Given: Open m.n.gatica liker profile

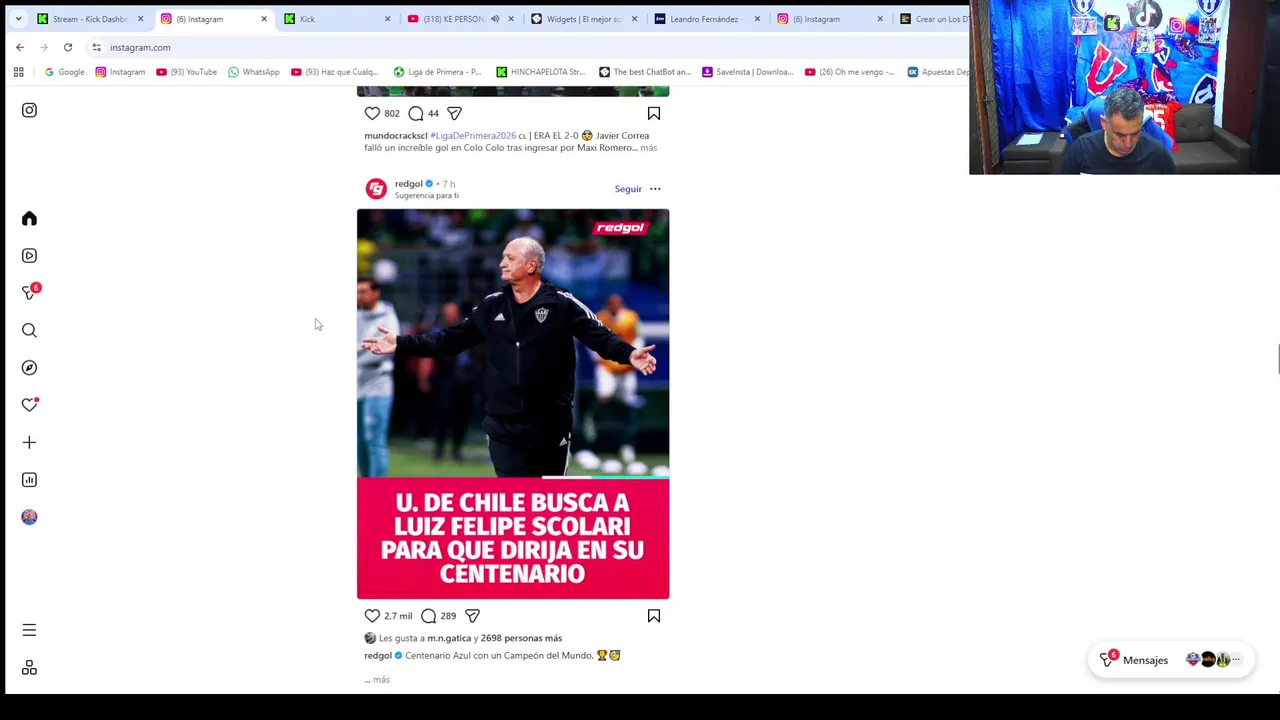Looking at the screenshot, I should 449,638.
